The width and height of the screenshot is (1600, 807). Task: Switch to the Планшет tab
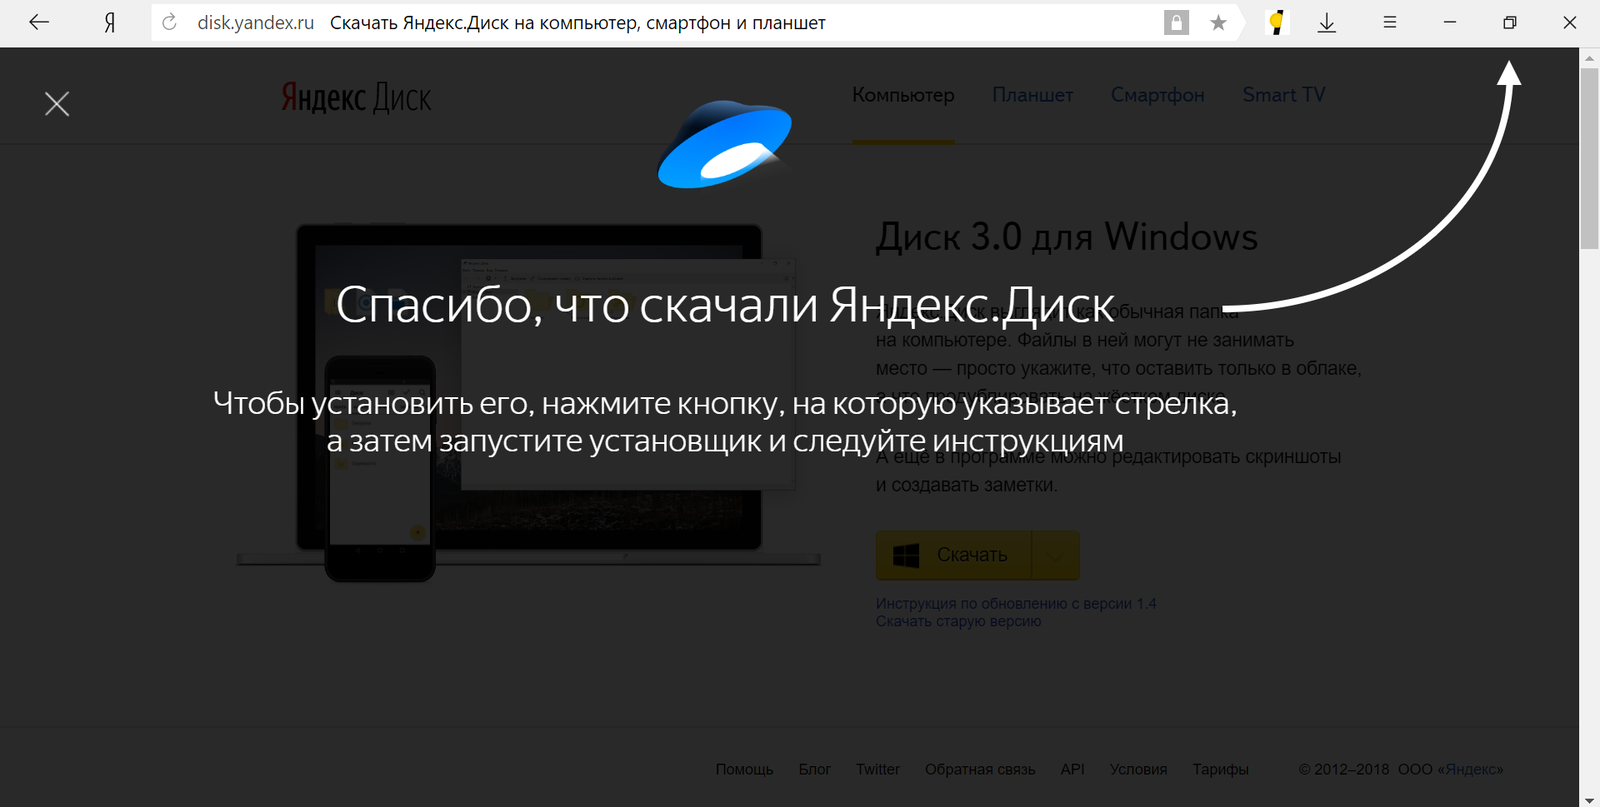1032,95
